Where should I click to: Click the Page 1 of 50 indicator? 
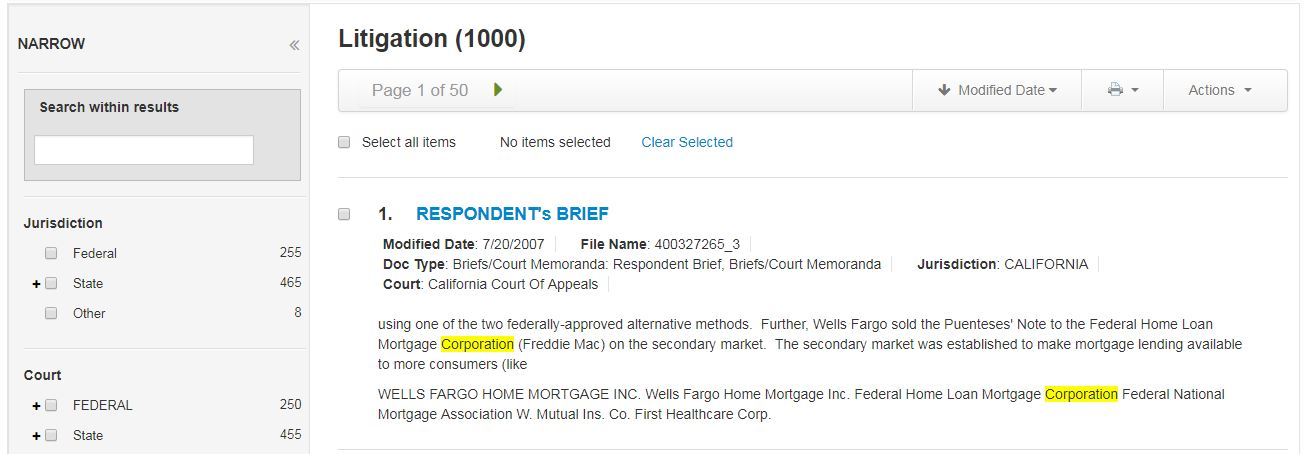(x=420, y=90)
